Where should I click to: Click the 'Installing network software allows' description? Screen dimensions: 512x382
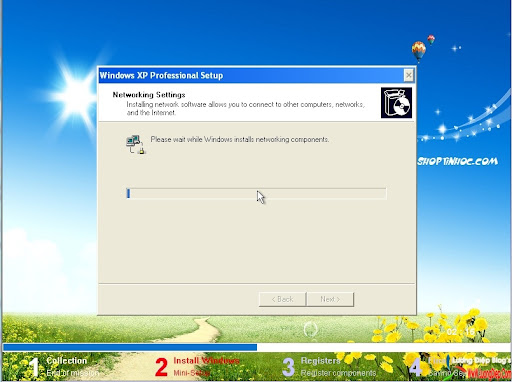245,108
